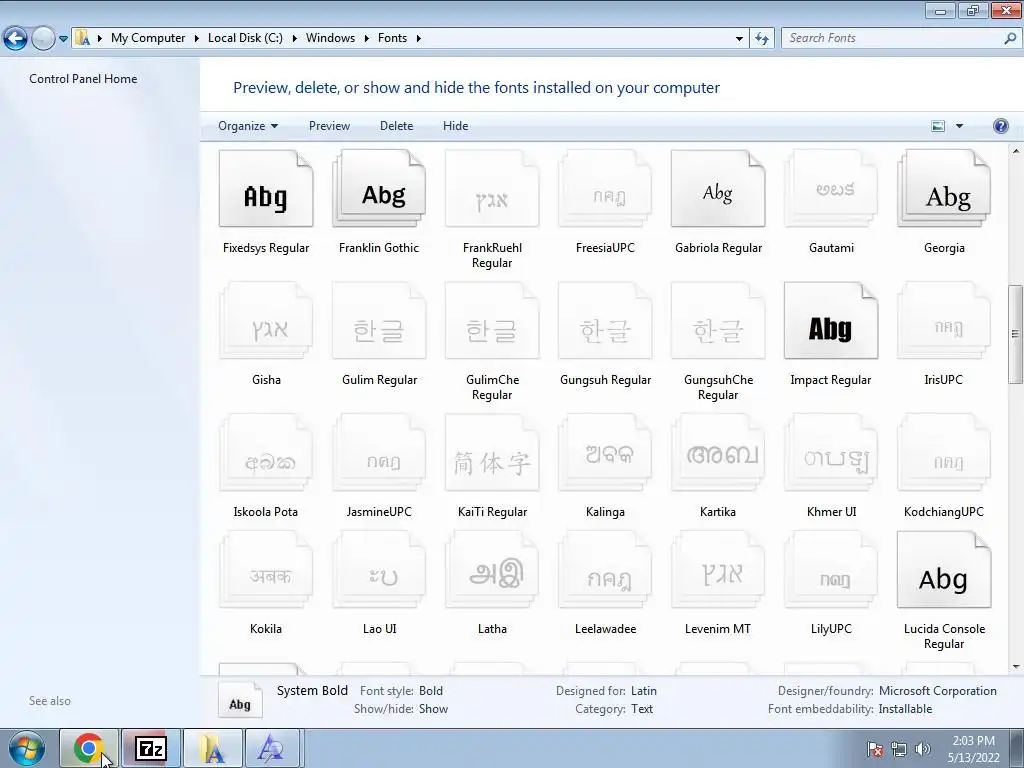Select the Gisha font icon
1024x768 pixels.
coord(266,321)
